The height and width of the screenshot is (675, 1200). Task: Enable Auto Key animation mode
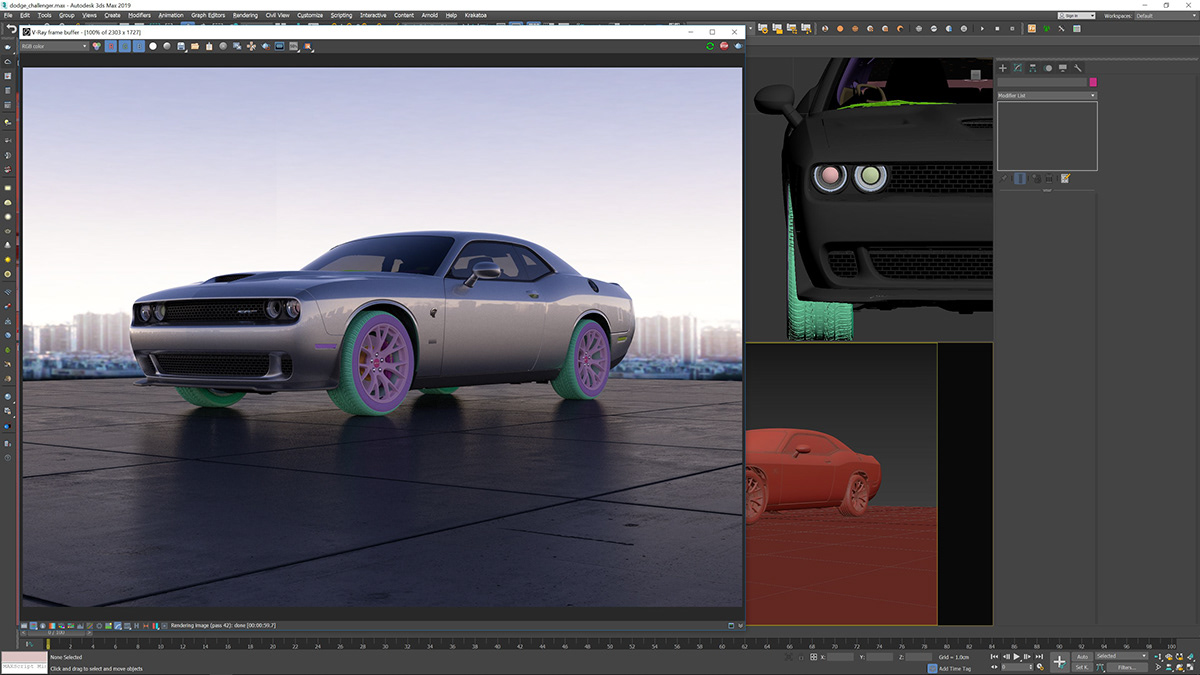(1083, 656)
